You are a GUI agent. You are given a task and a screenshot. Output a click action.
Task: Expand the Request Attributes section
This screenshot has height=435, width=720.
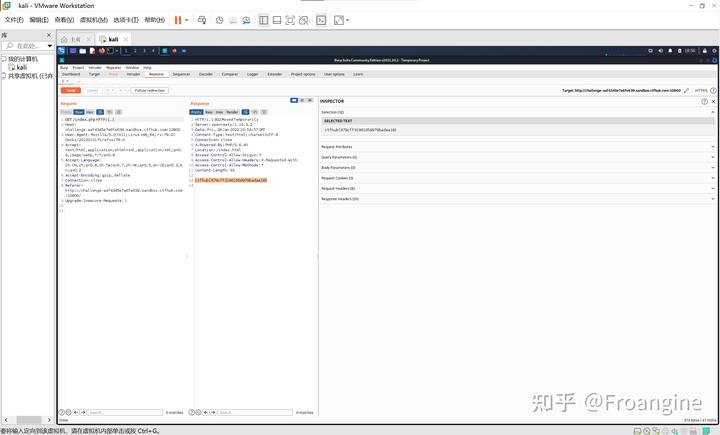point(518,147)
